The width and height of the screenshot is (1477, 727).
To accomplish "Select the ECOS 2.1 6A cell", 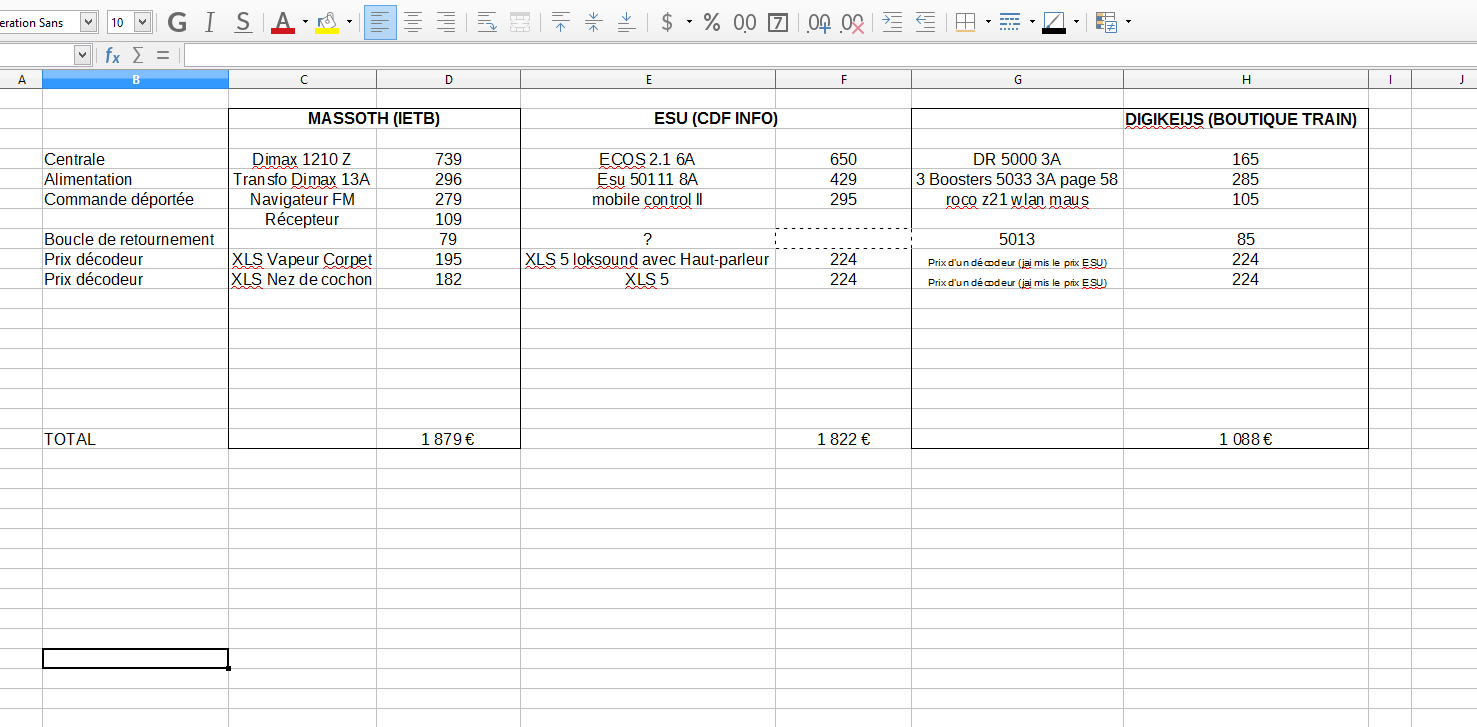I will click(648, 159).
